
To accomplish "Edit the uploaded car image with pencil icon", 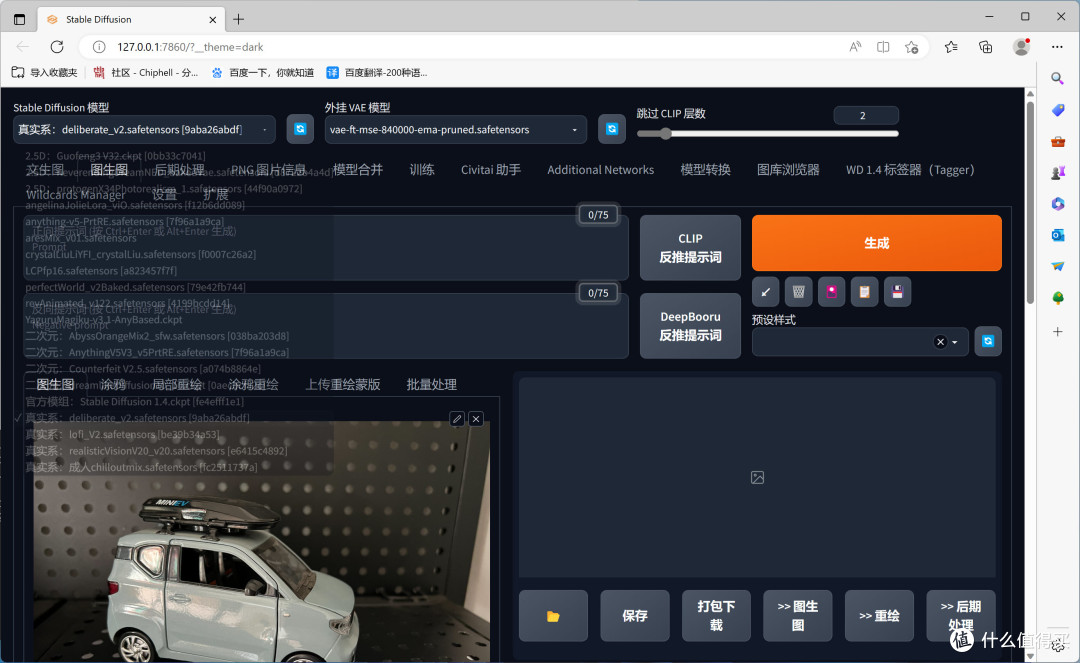I will [457, 419].
